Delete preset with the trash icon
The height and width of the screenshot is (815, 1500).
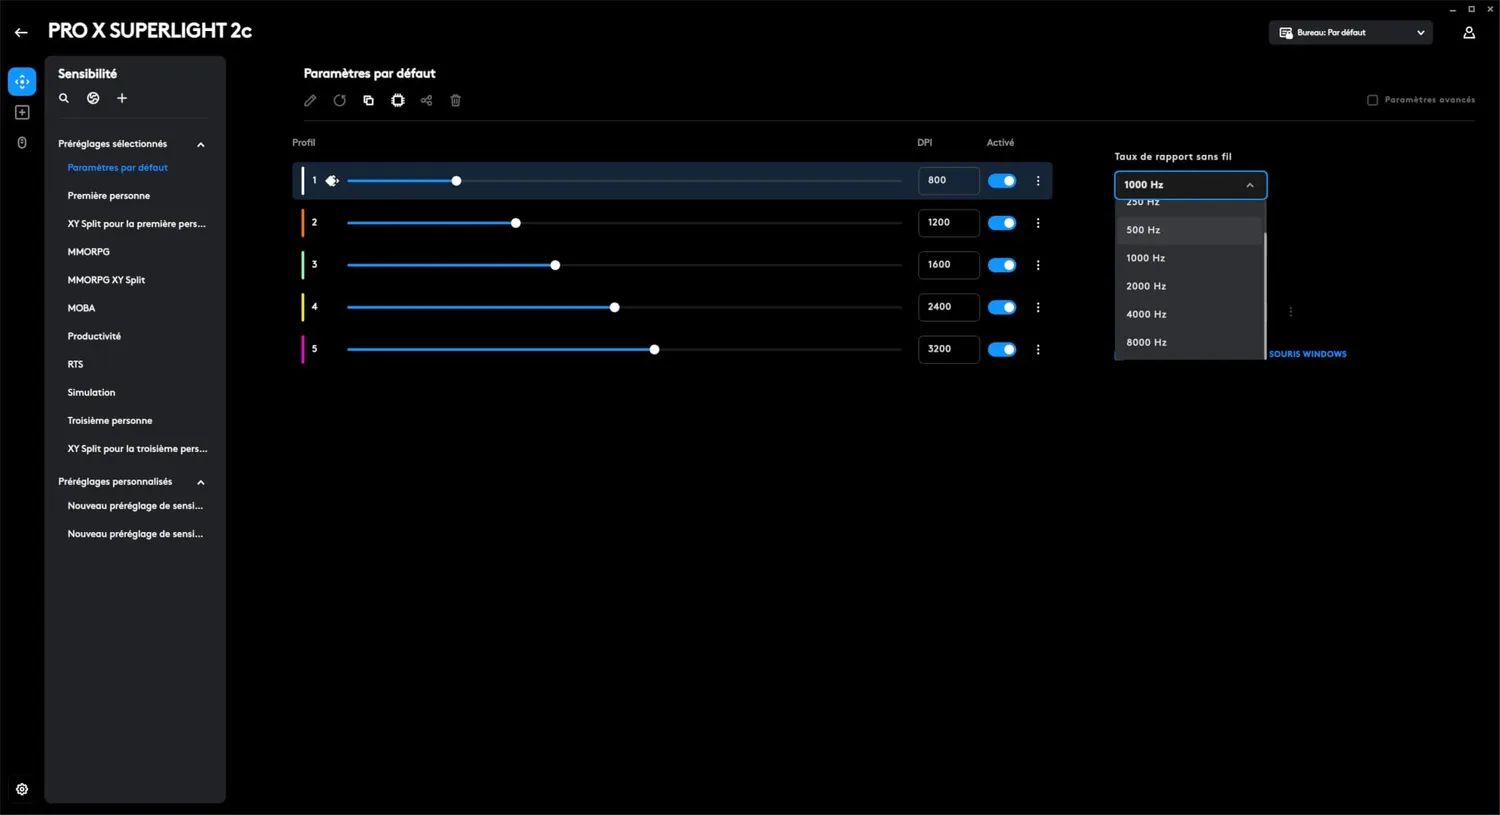point(456,100)
